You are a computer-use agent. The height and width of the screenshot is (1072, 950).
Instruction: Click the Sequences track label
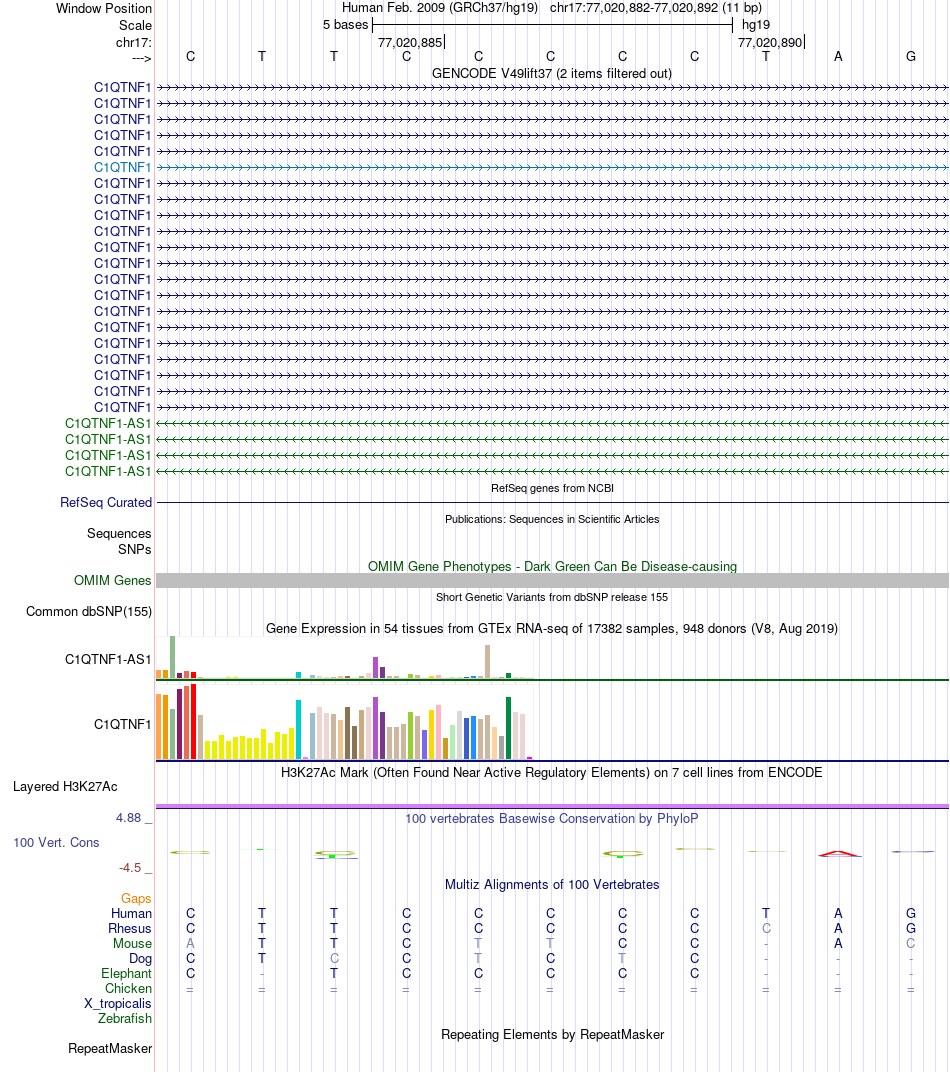(119, 533)
